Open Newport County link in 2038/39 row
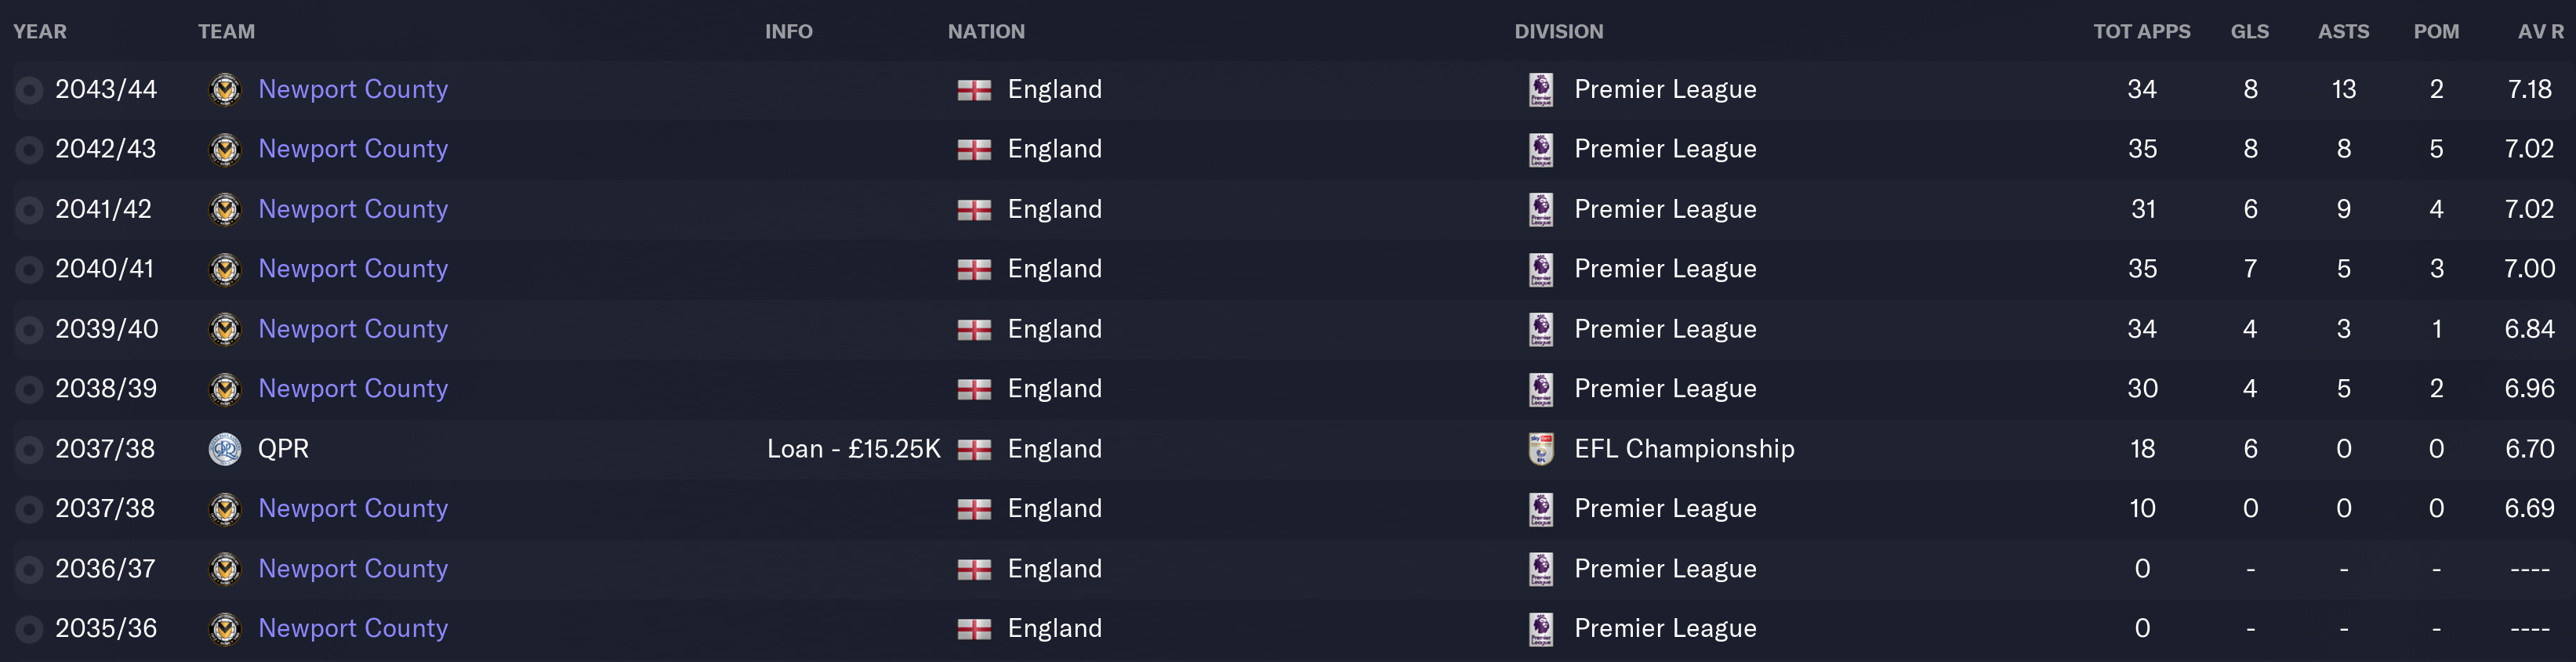Viewport: 2576px width, 662px height. point(353,389)
